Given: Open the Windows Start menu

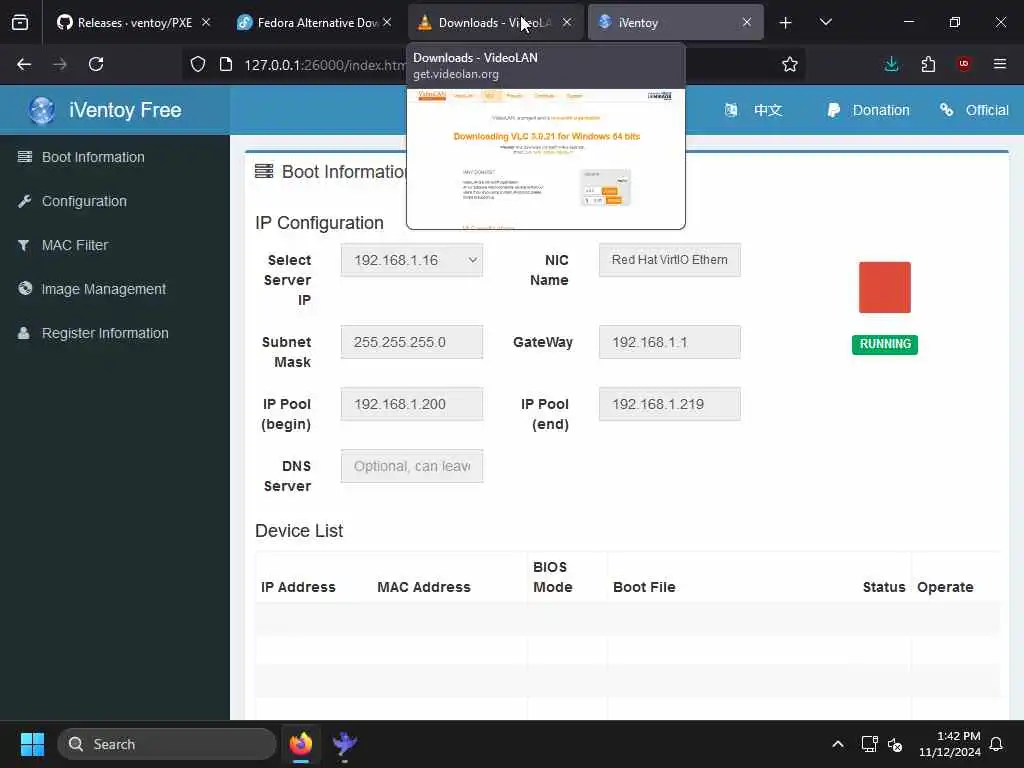Looking at the screenshot, I should click(32, 744).
